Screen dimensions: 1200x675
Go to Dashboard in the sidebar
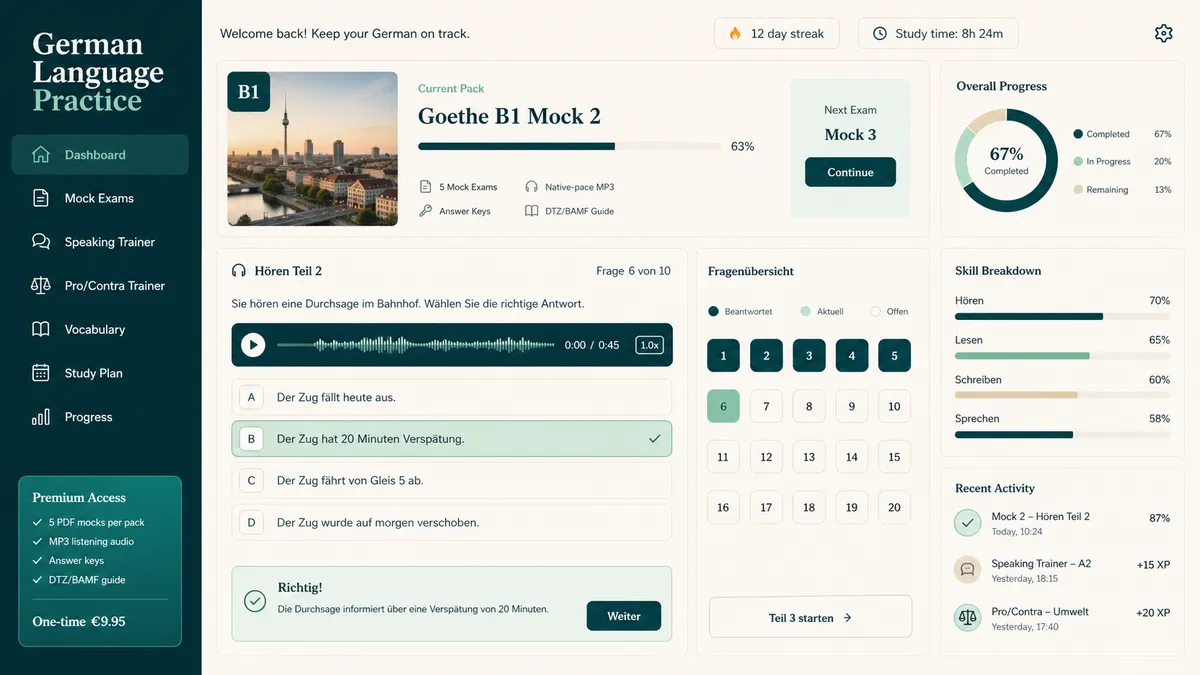pos(100,155)
